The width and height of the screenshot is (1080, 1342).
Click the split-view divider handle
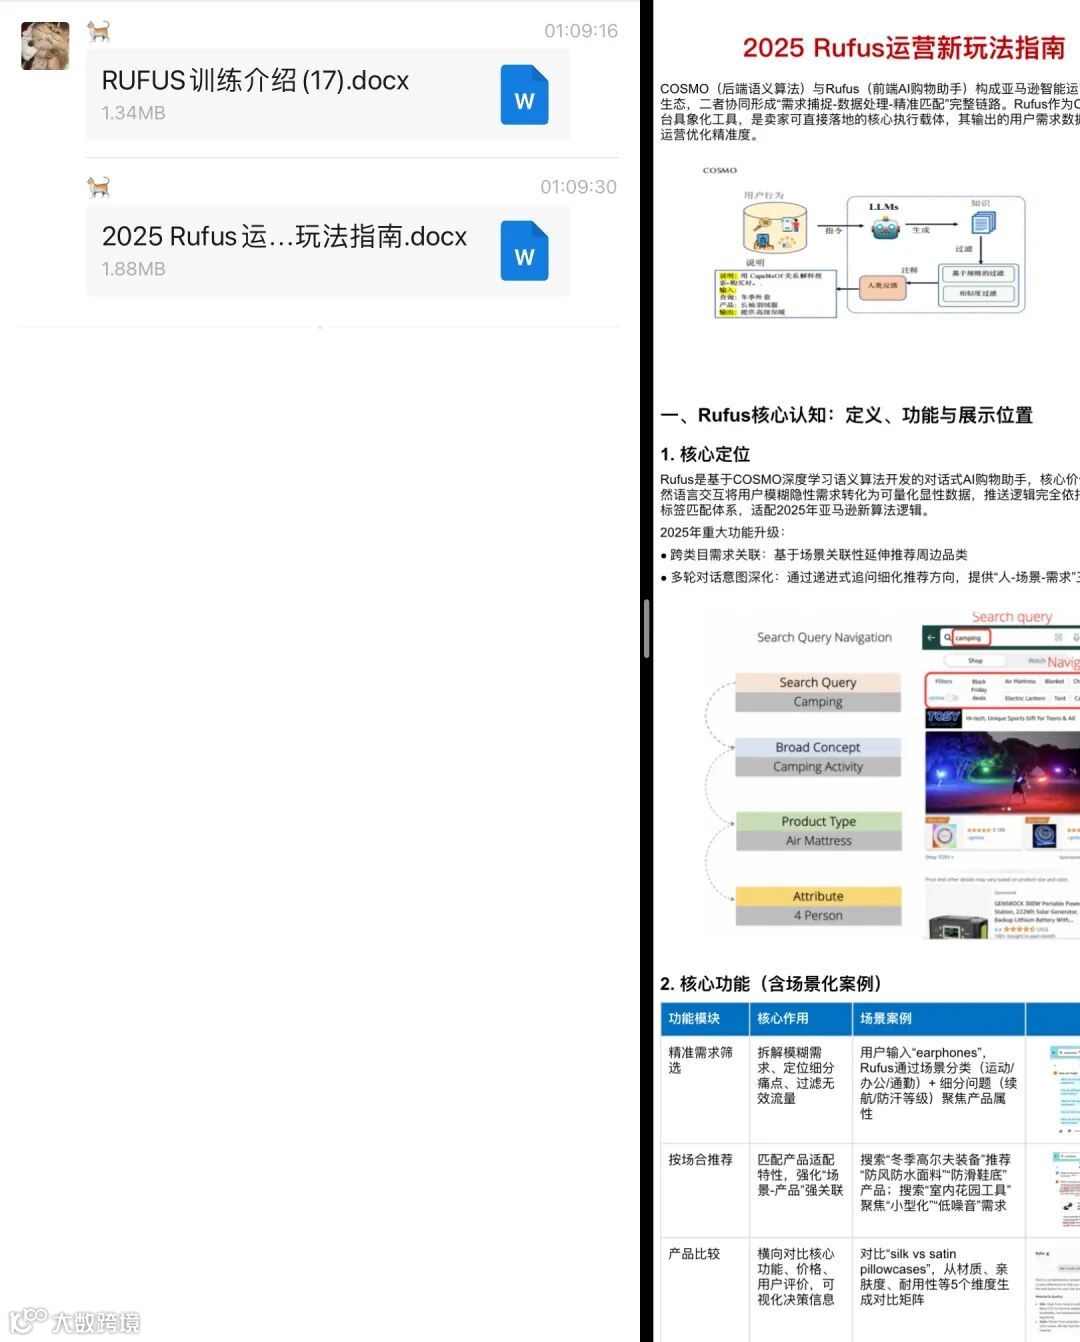pos(647,628)
